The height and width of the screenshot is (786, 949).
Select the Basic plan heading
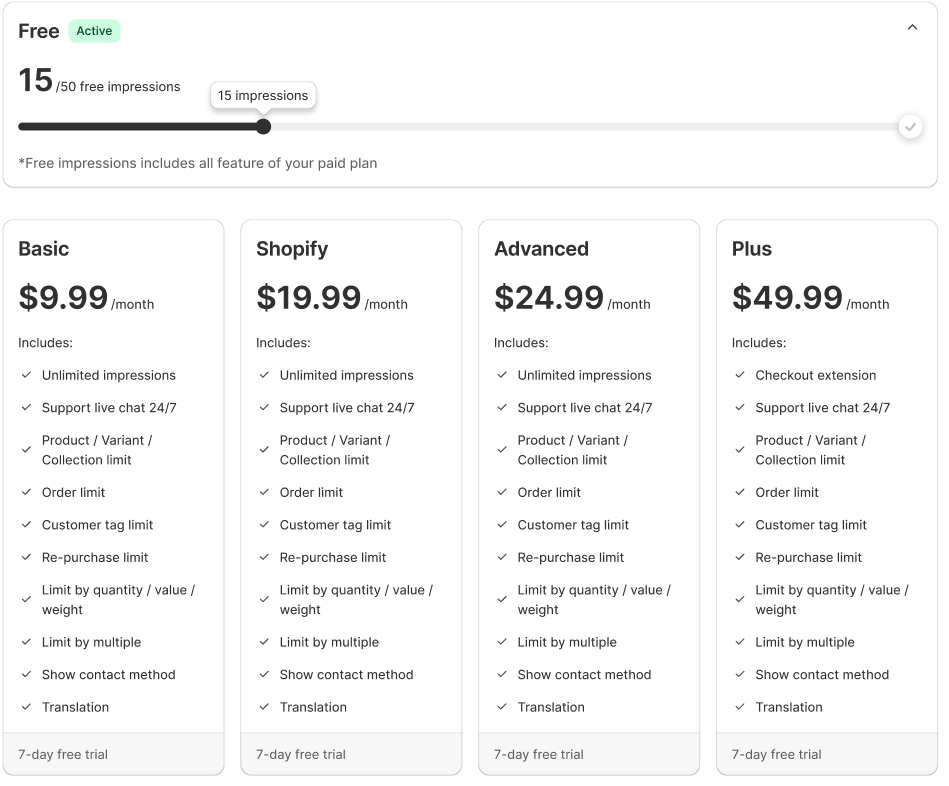coord(44,249)
